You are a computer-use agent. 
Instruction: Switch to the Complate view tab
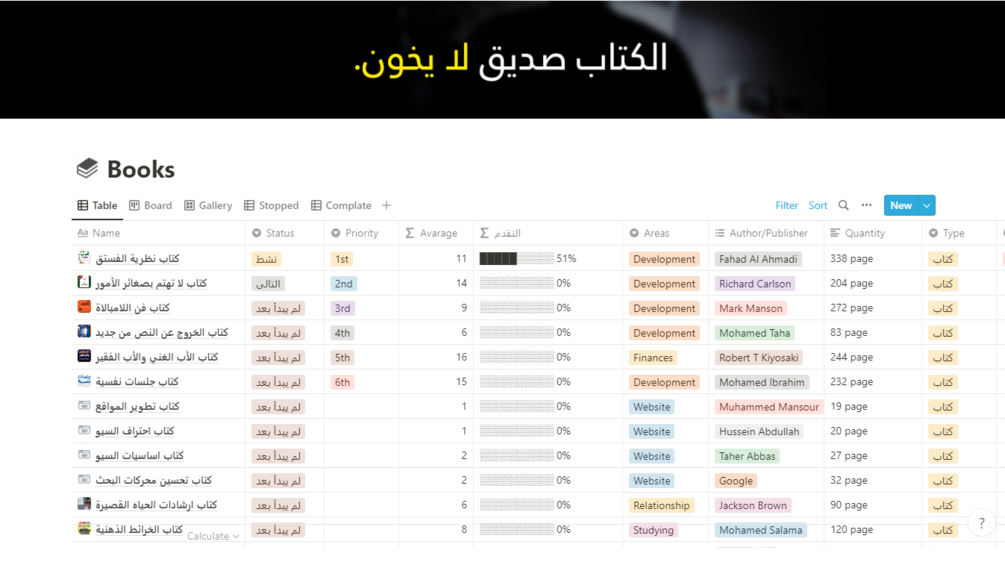click(341, 205)
